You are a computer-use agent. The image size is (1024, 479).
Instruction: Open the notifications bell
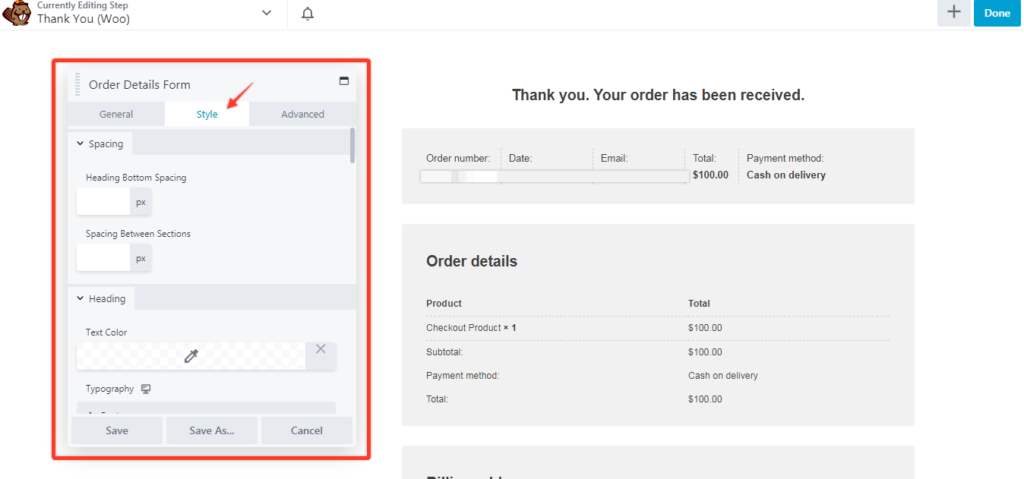(307, 13)
